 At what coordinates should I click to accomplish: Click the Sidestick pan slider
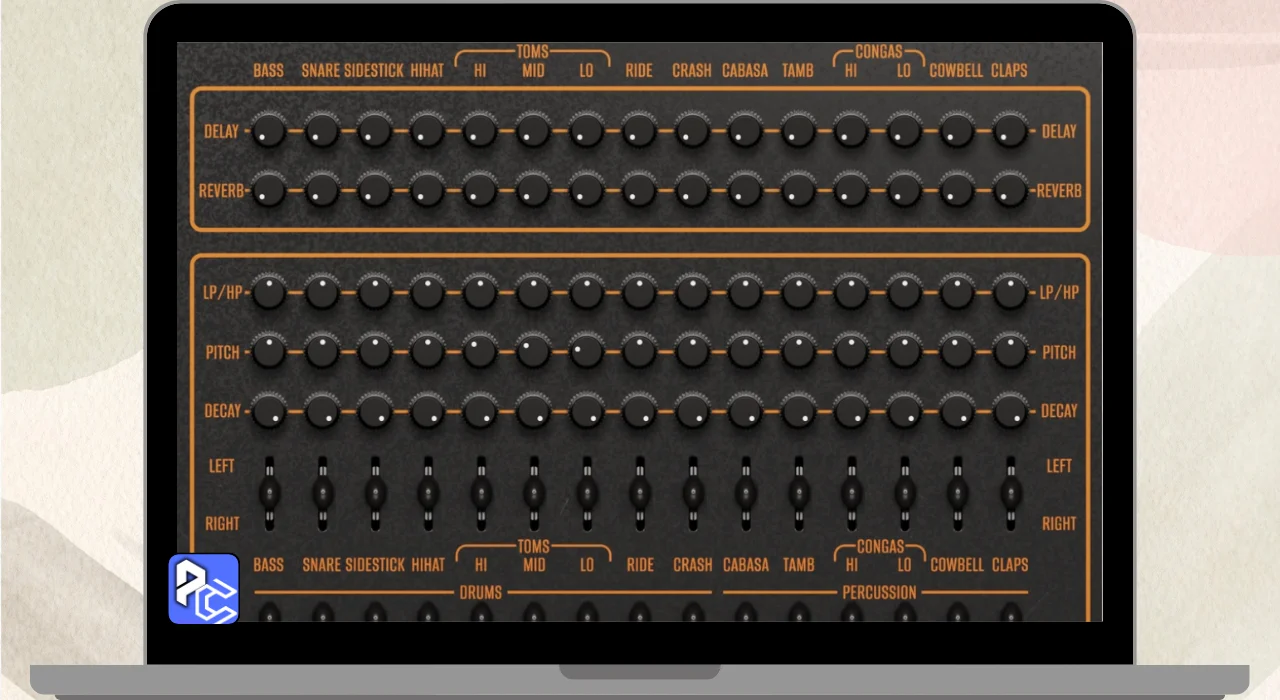375,493
